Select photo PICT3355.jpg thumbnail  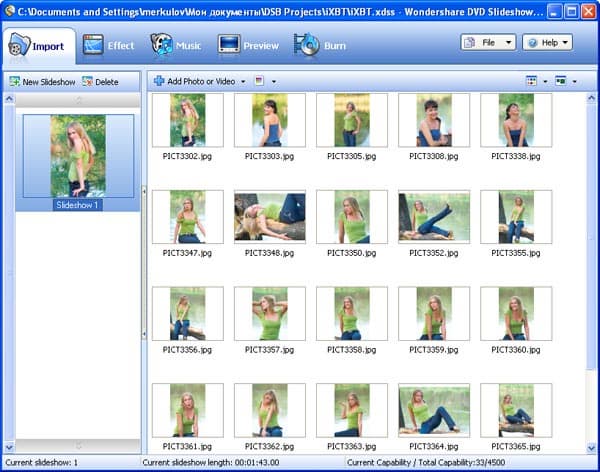516,217
